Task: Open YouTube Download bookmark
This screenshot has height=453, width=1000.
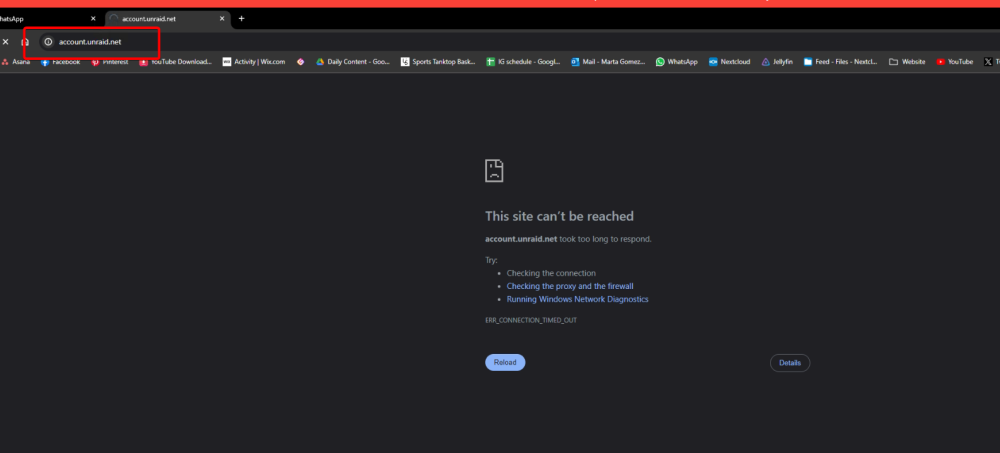Action: [175, 62]
